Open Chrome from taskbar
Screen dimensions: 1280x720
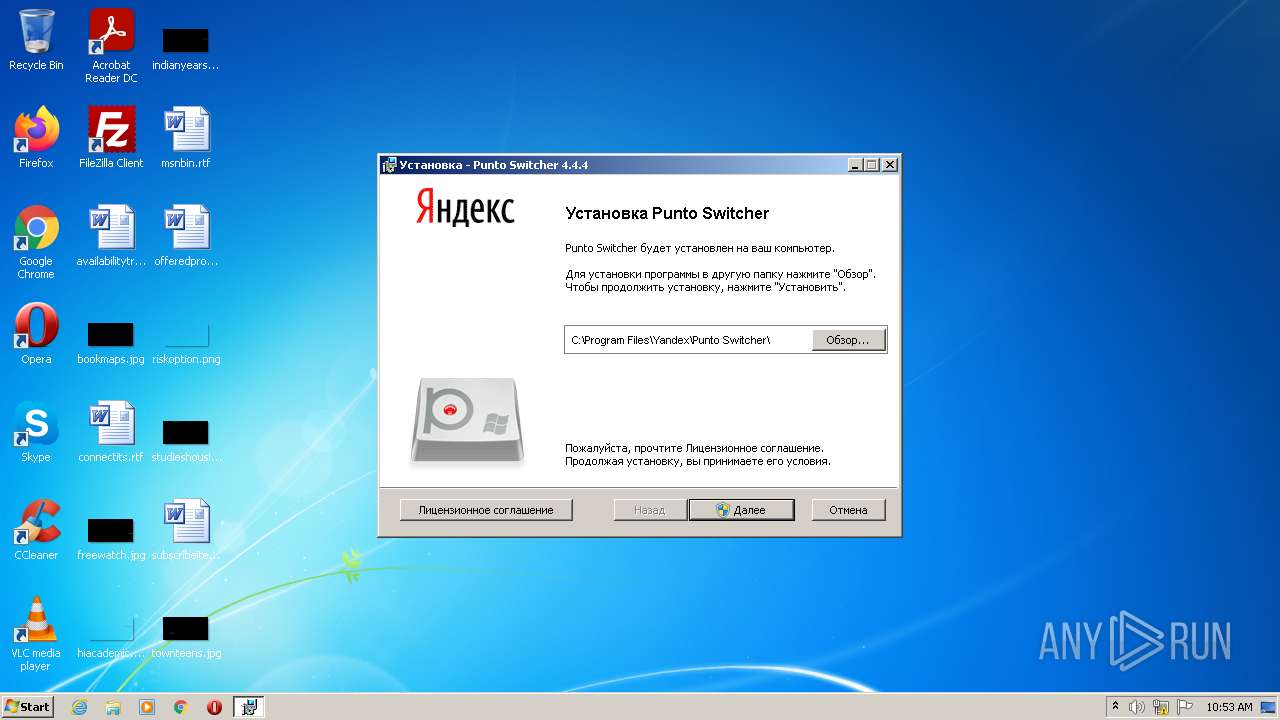pyautogui.click(x=181, y=707)
